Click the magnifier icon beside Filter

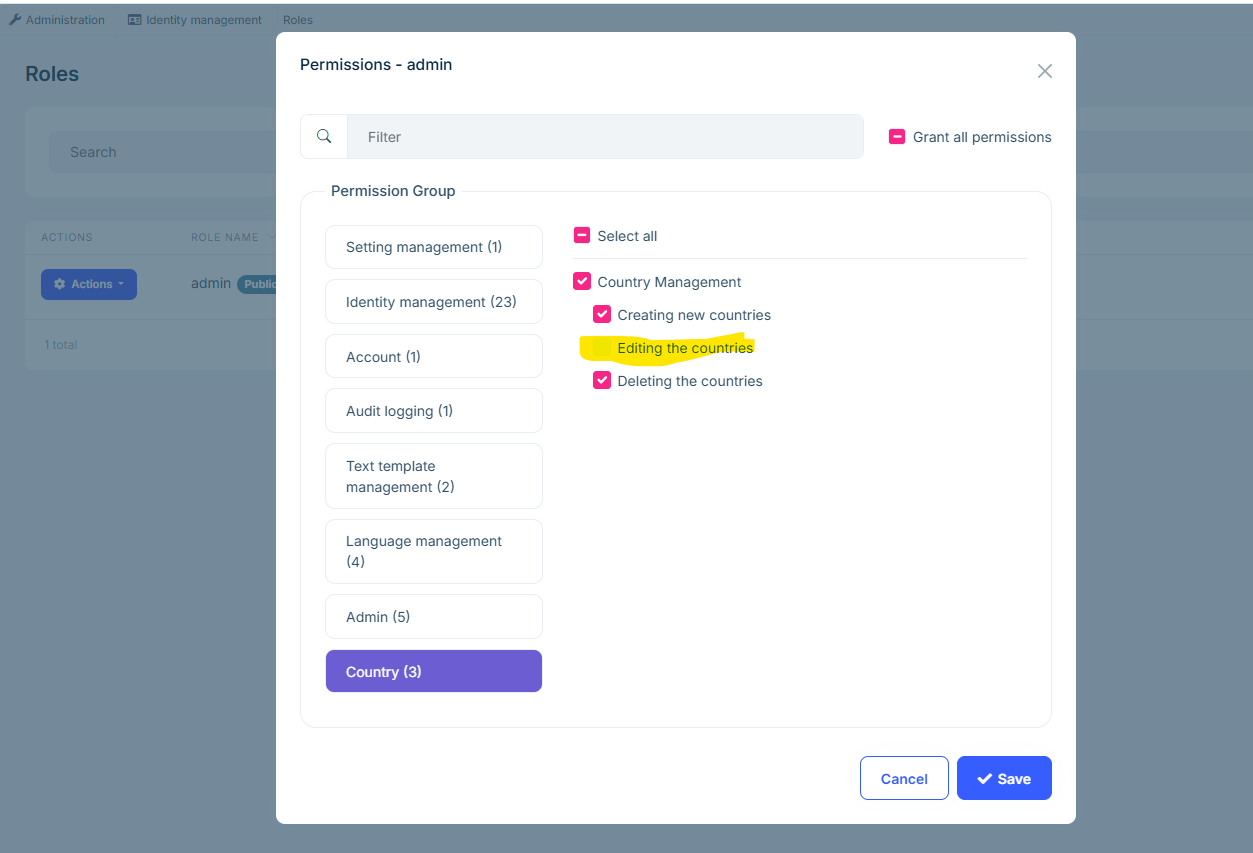coord(324,136)
